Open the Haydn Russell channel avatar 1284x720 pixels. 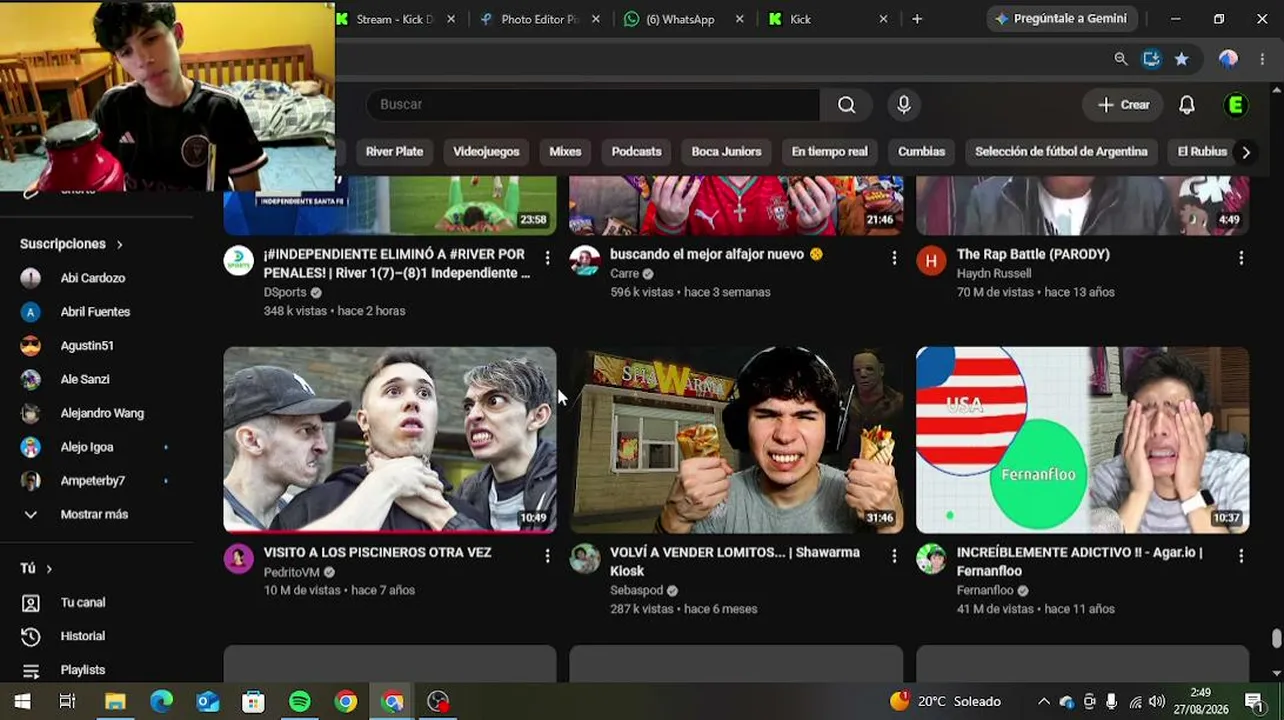931,261
